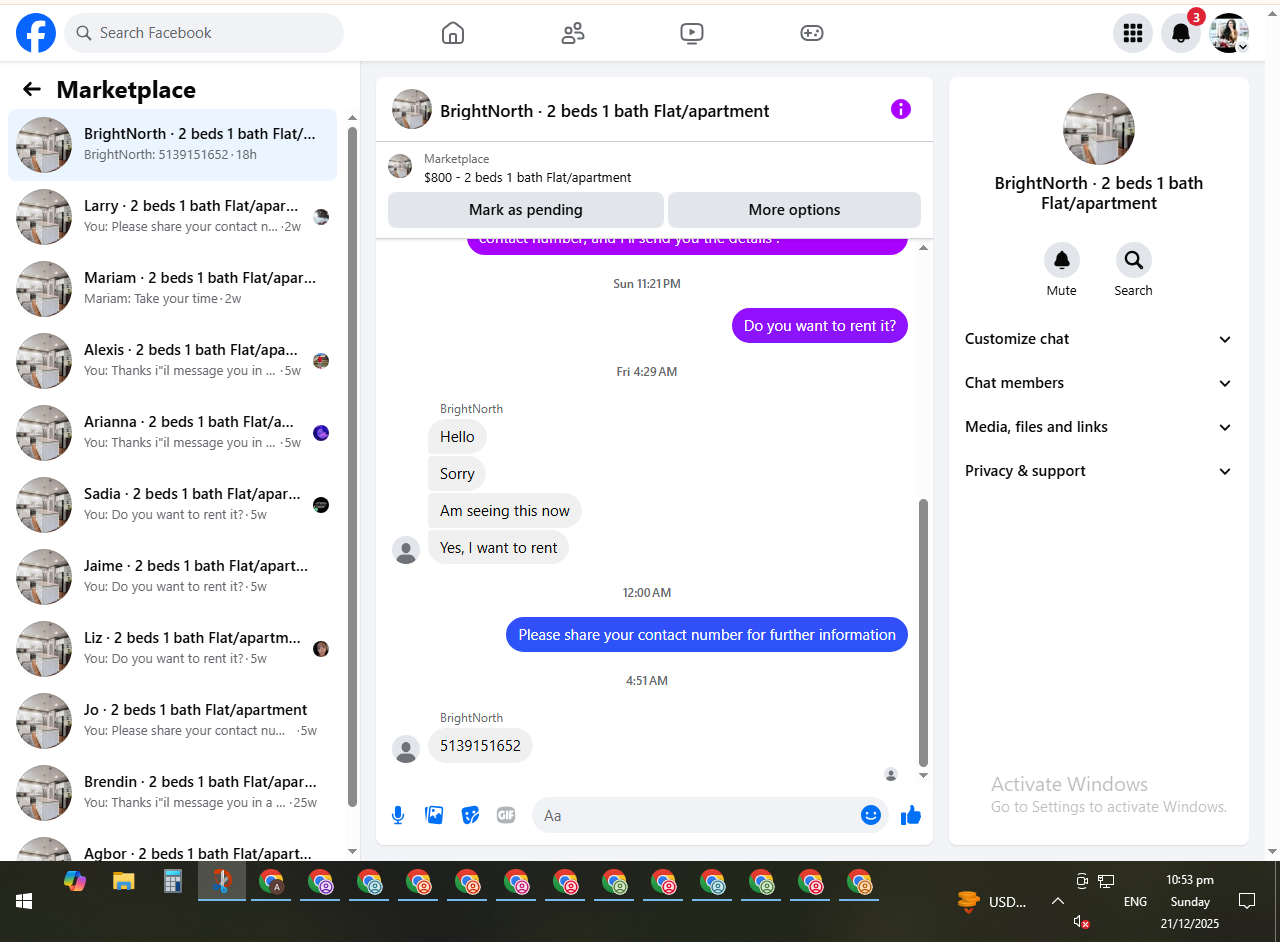Expand the Privacy & support section
Image resolution: width=1280 pixels, height=942 pixels.
pyautogui.click(x=1099, y=471)
